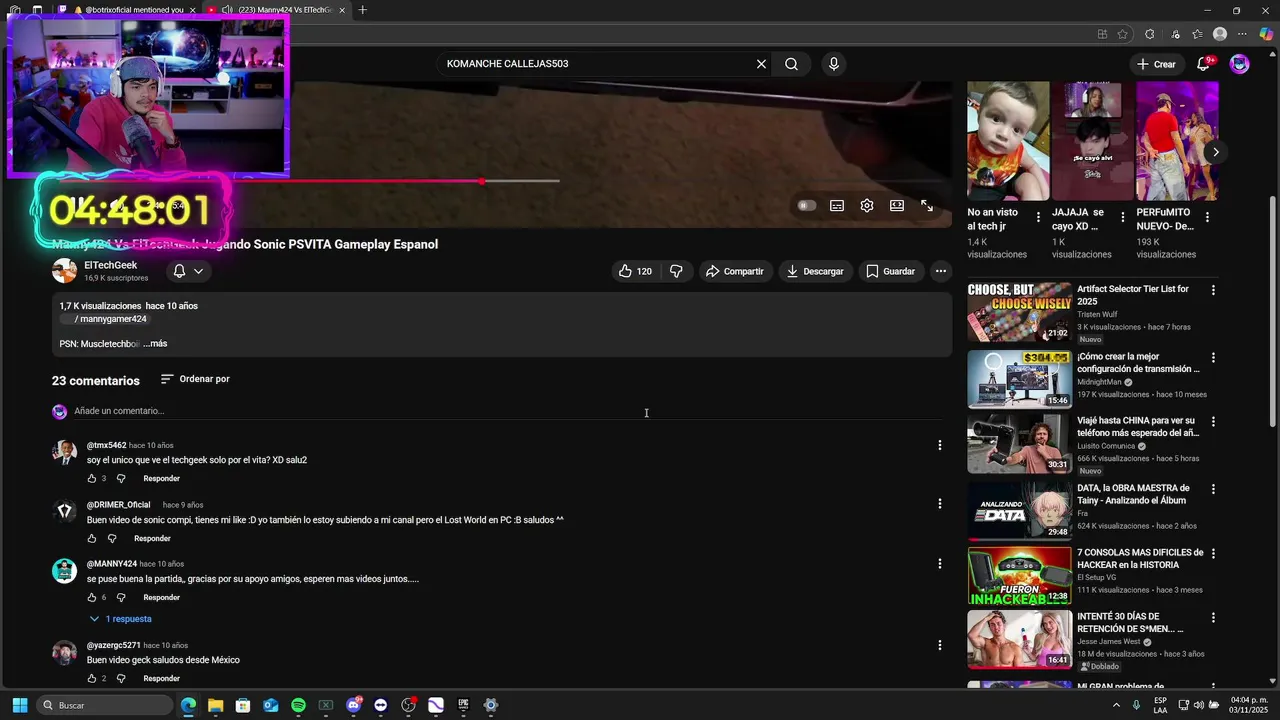This screenshot has height=720, width=1280.
Task: Open options for DATA, la OBRA MAESTRA video
Action: click(x=1213, y=489)
